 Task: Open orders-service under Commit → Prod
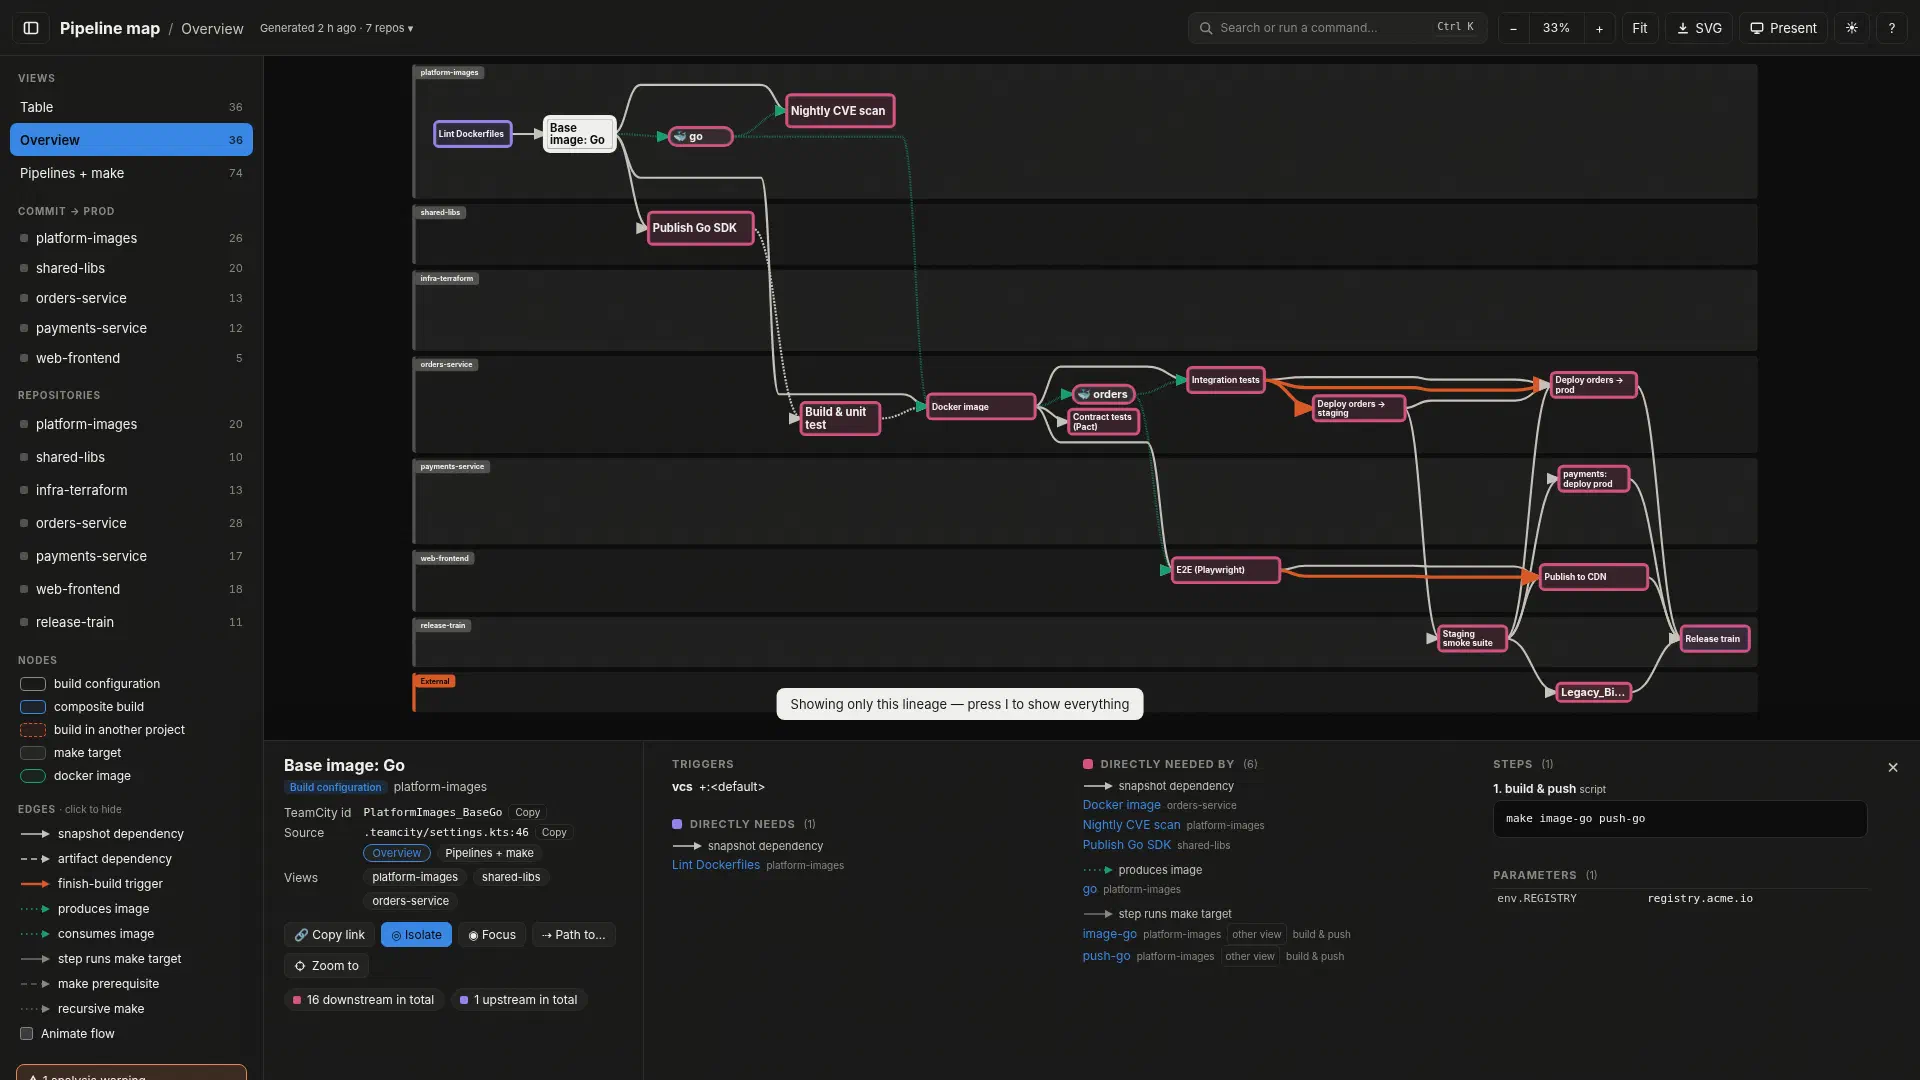point(131,298)
